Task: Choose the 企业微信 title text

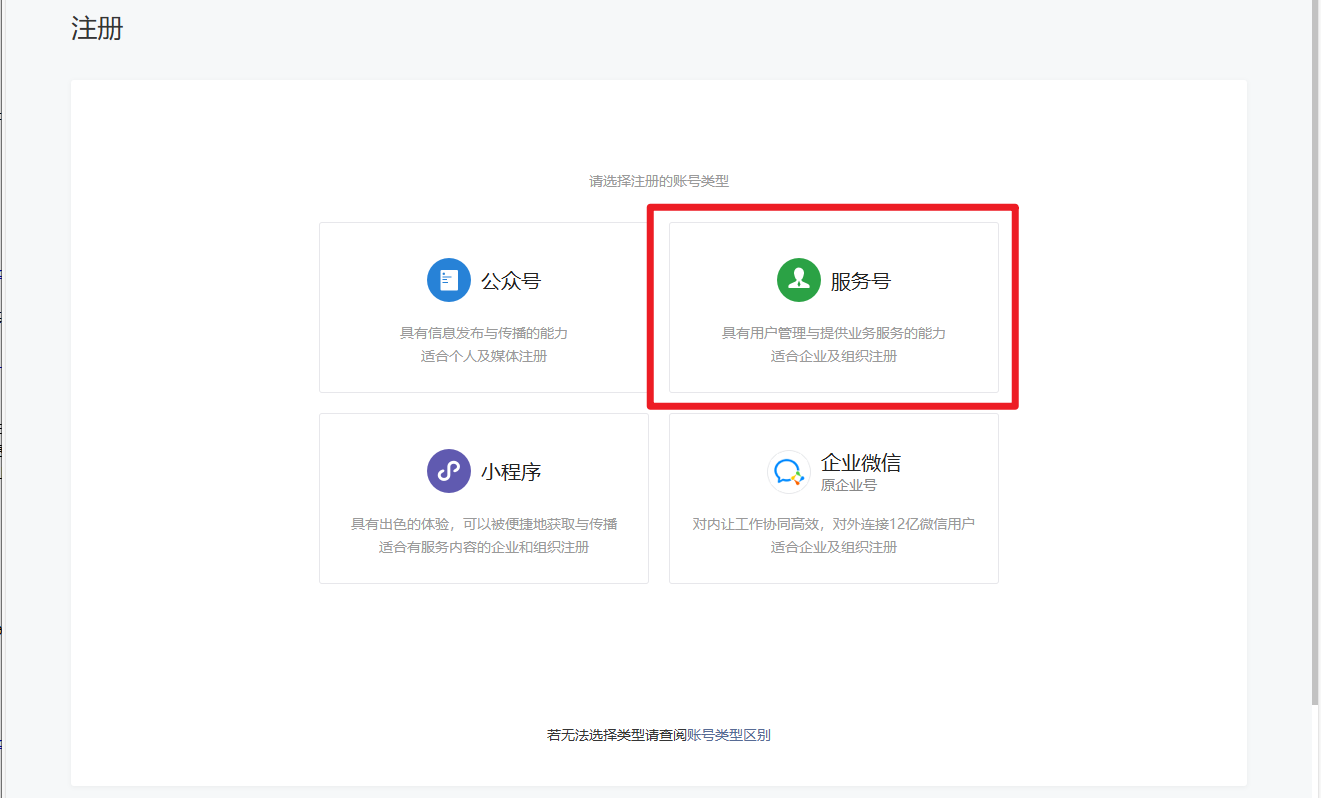Action: [x=860, y=463]
